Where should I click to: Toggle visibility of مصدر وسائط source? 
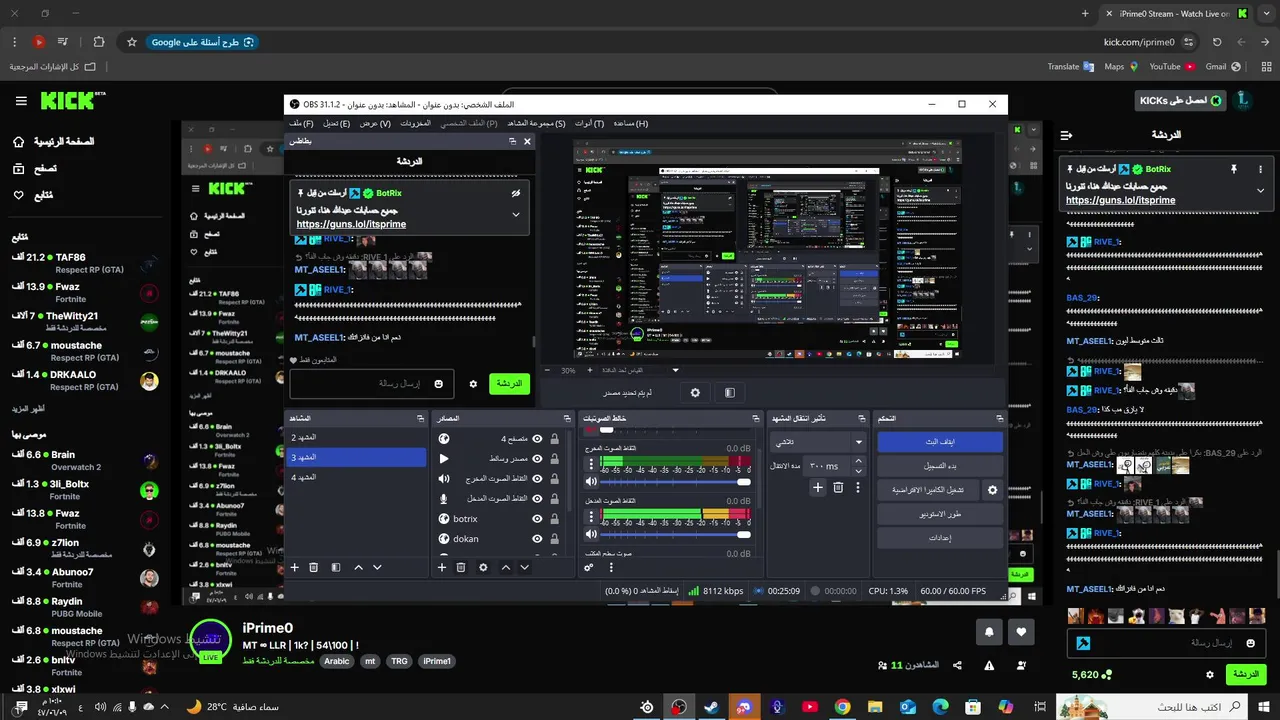tap(538, 458)
